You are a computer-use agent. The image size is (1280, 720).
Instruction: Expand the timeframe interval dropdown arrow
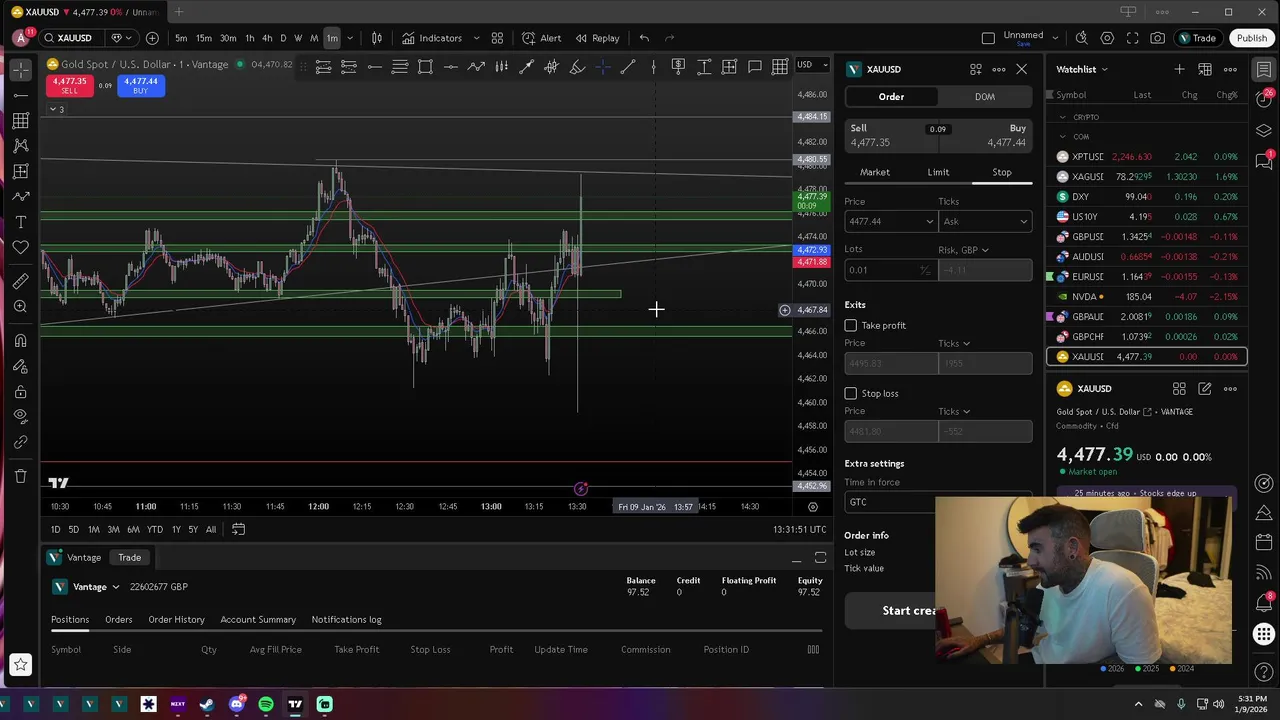[x=350, y=38]
